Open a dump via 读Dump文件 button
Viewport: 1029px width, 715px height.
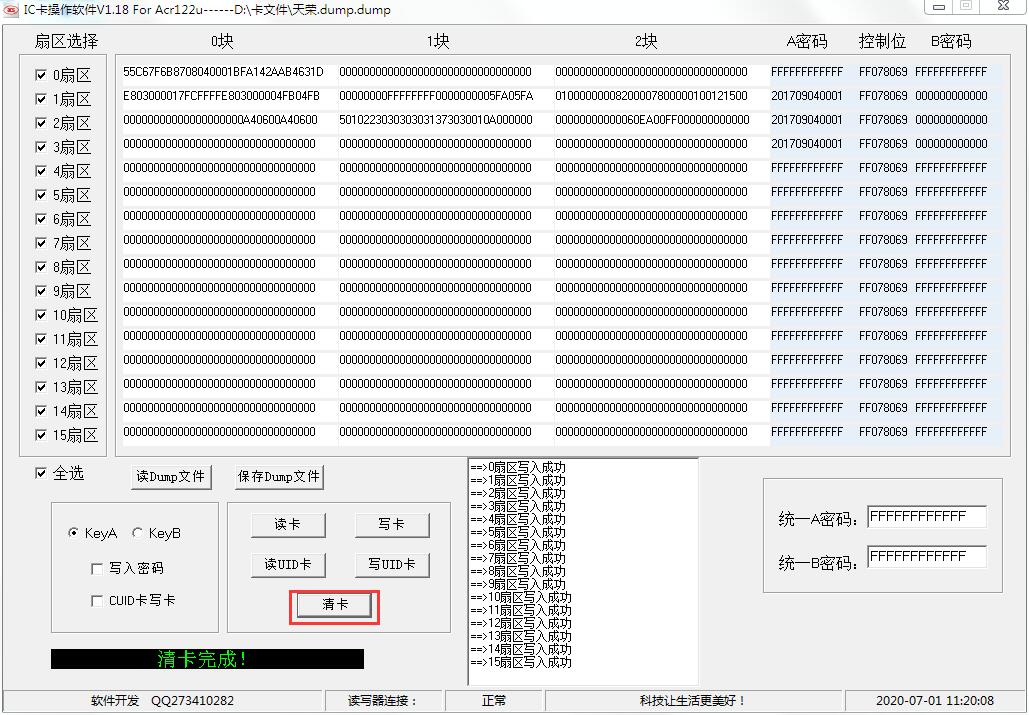[x=170, y=477]
